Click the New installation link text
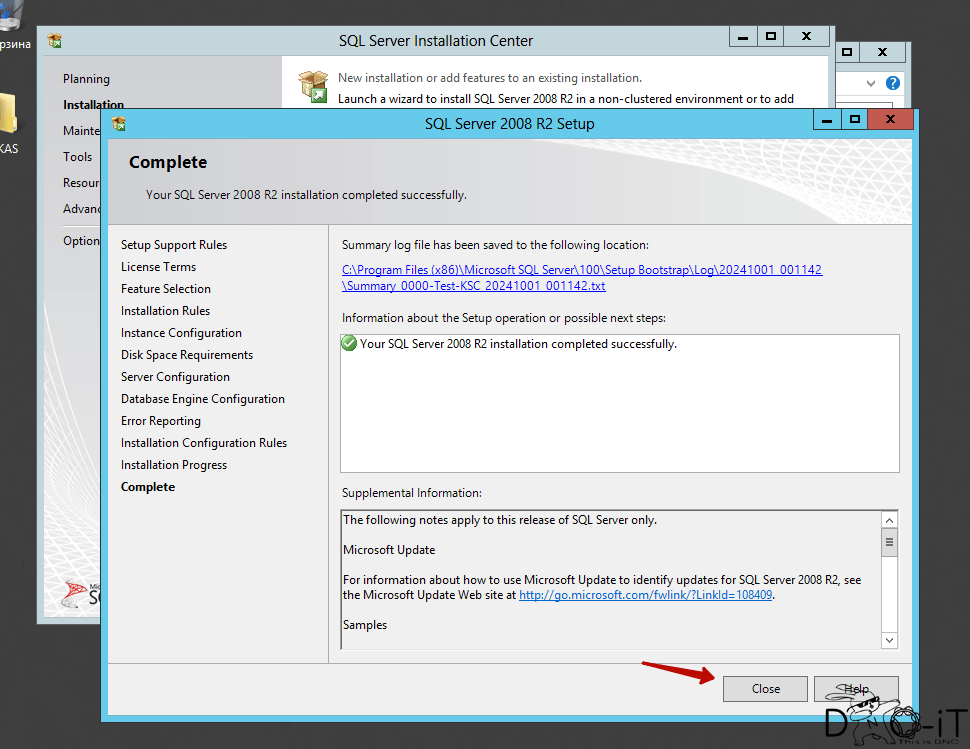This screenshot has width=970, height=749. [x=489, y=78]
